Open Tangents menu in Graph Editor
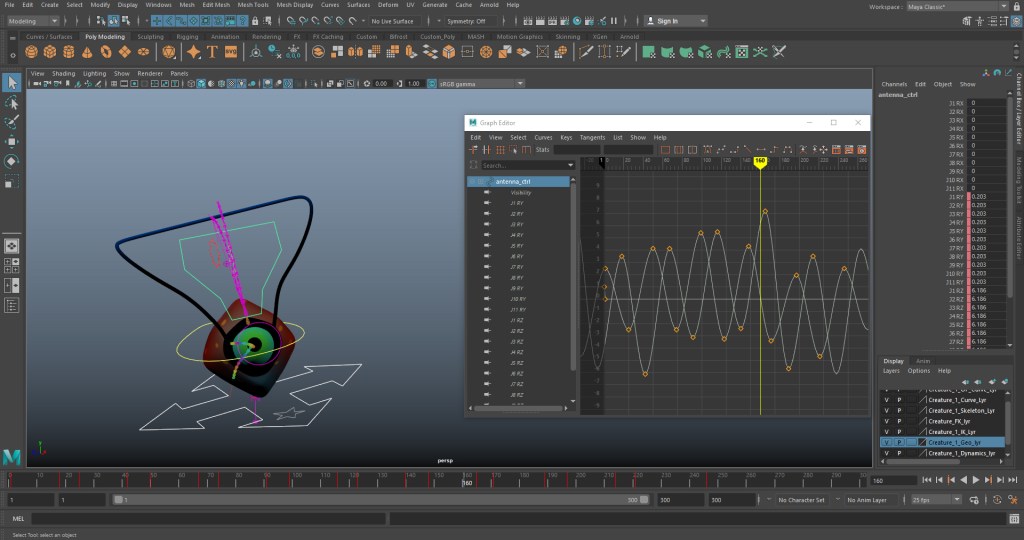Viewport: 1024px width, 540px height. (x=592, y=137)
